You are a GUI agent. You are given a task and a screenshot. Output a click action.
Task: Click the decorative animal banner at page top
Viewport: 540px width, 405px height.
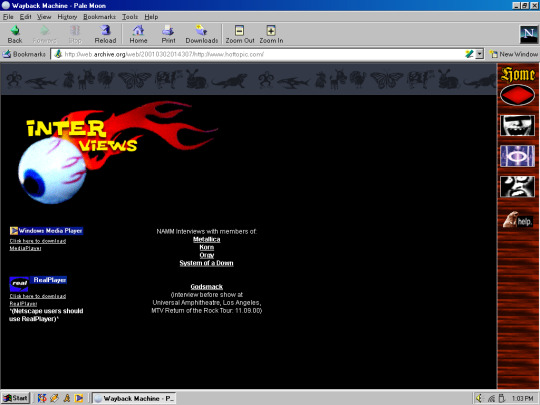tap(249, 80)
